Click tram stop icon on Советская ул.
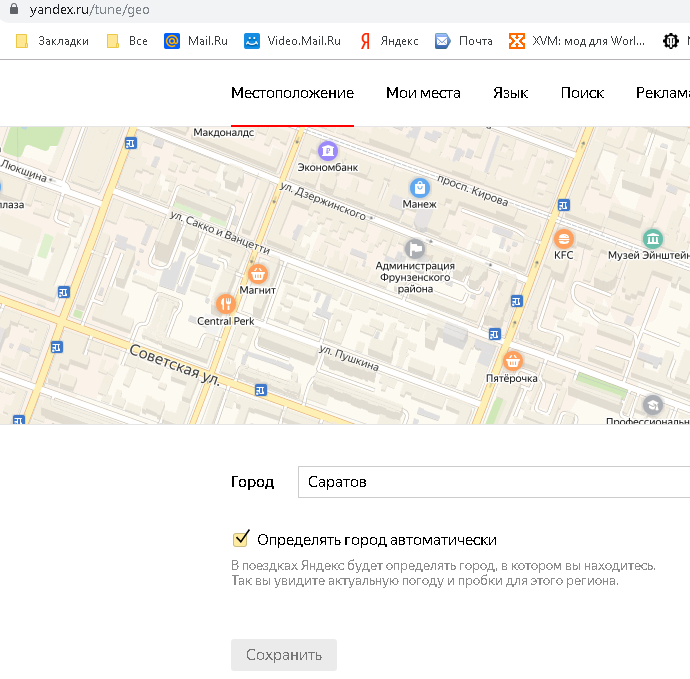 coord(261,390)
